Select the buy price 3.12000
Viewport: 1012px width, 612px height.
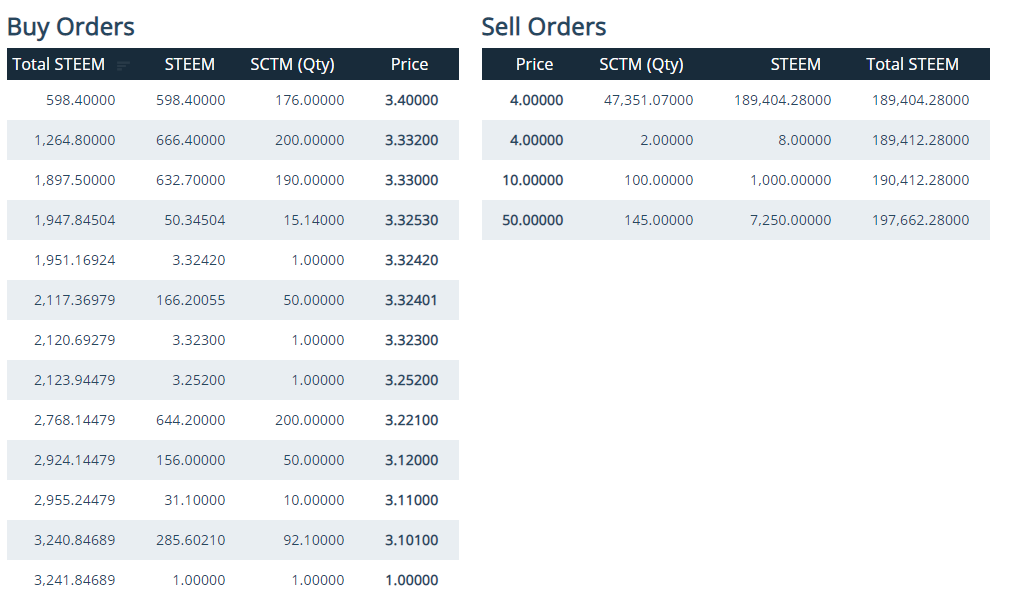[412, 460]
